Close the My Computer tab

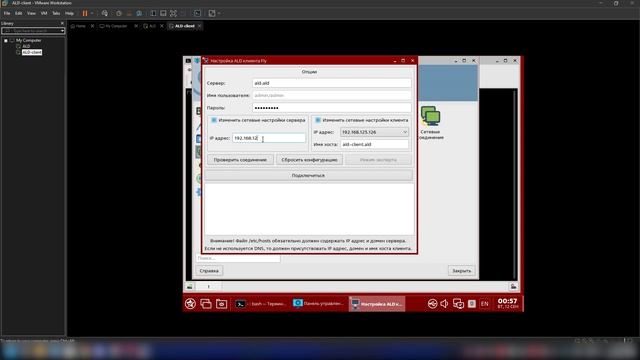pyautogui.click(x=136, y=26)
